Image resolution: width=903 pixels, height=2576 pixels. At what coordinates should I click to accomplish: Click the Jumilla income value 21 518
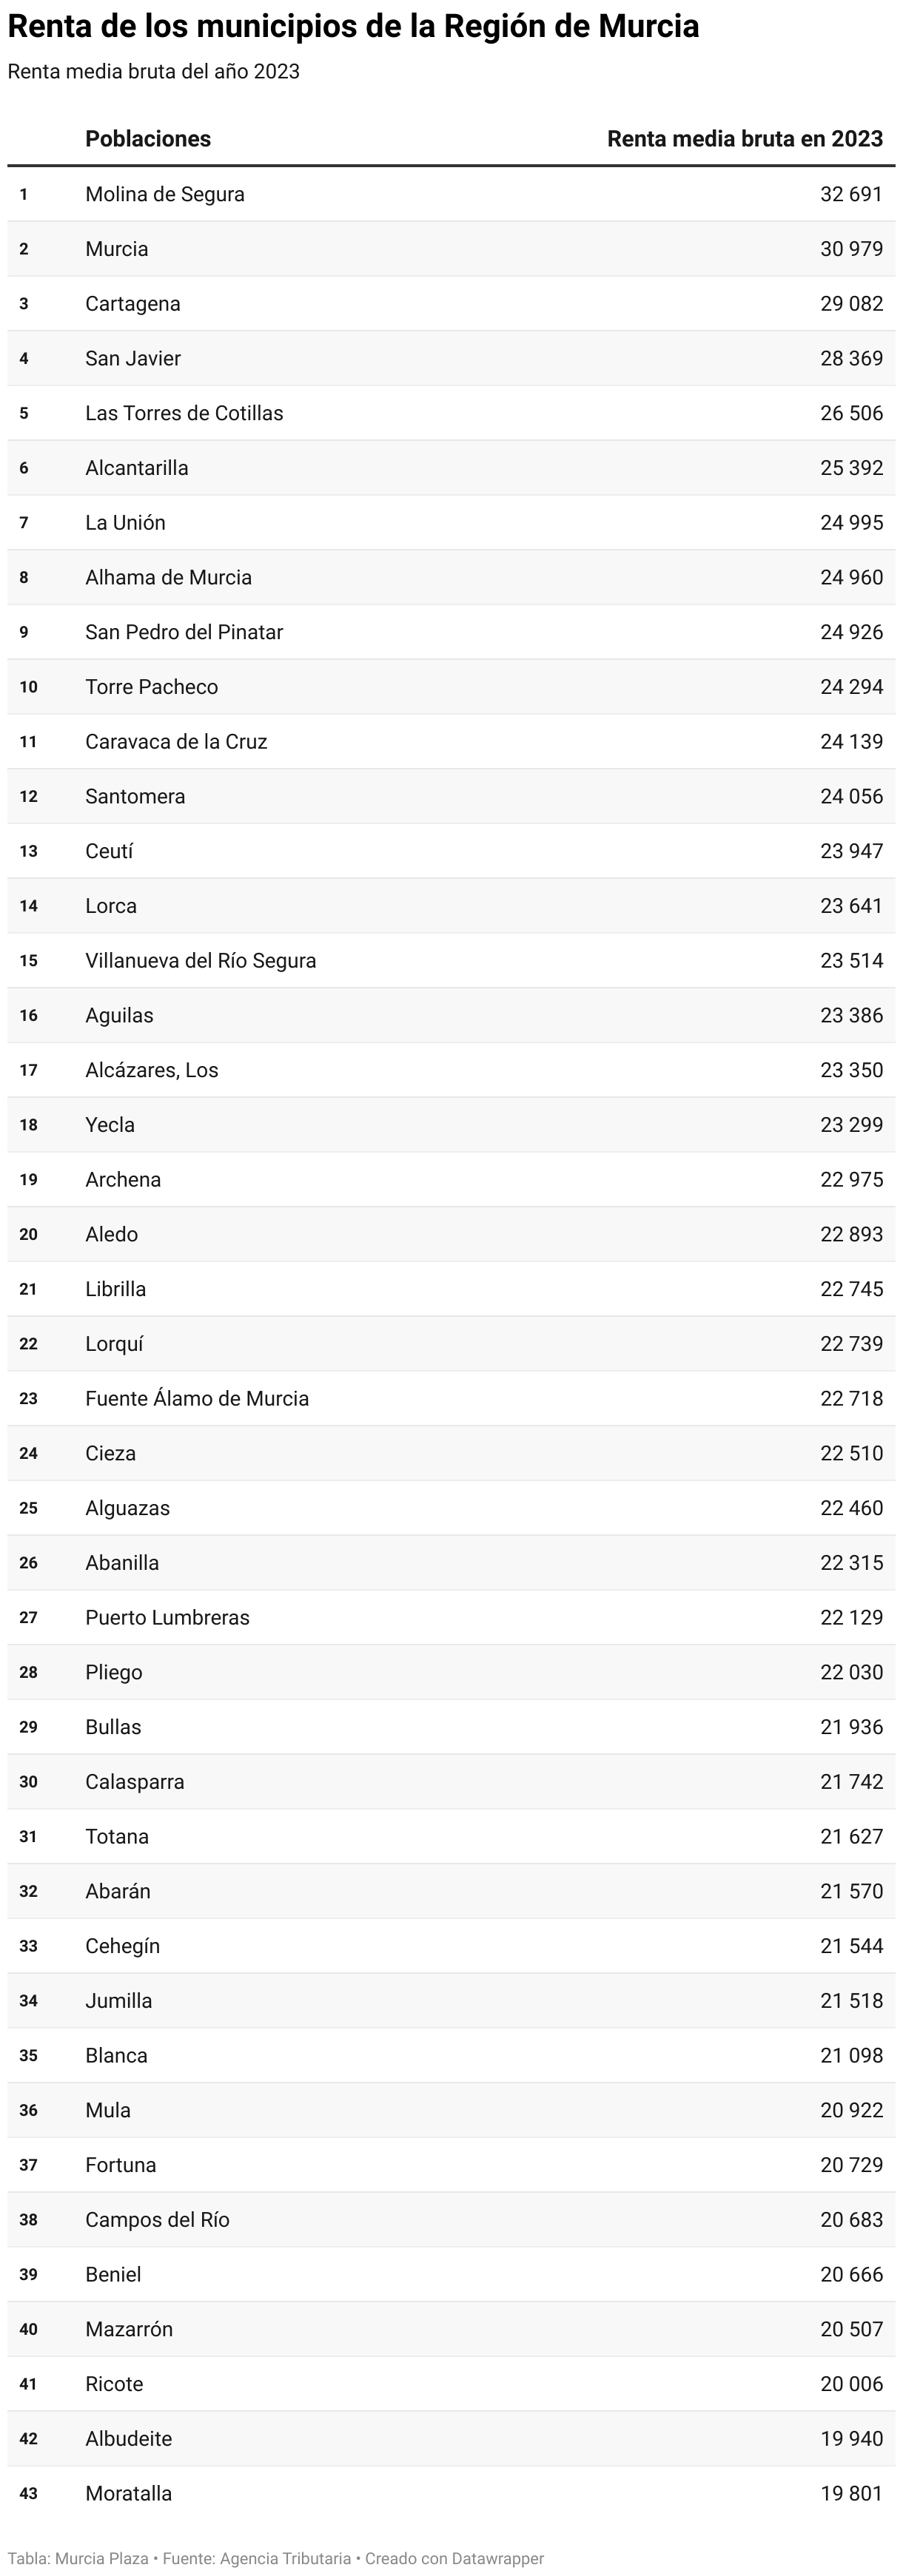(x=851, y=2001)
